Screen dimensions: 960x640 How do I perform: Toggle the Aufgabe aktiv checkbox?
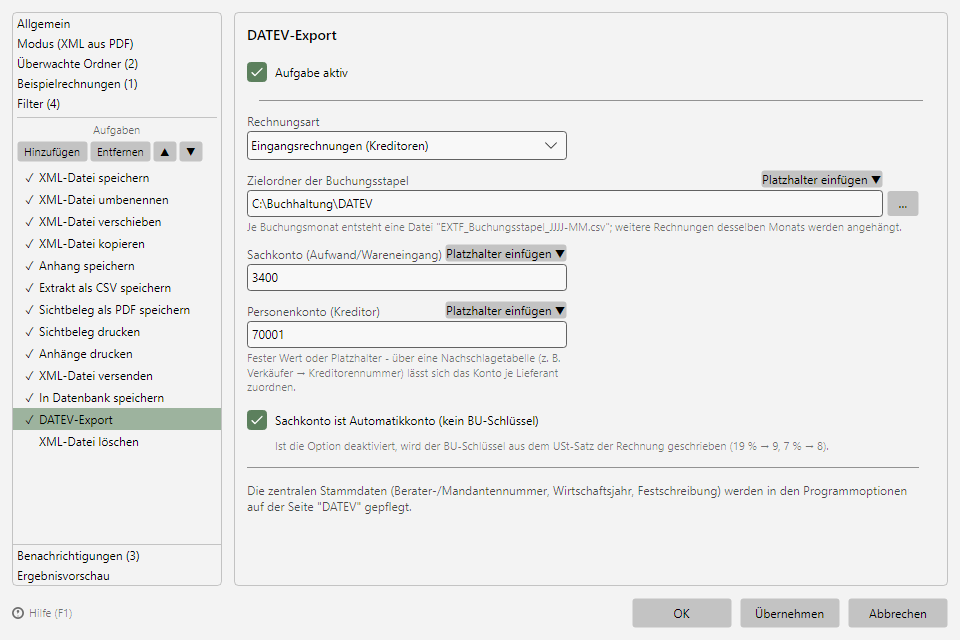pos(257,72)
